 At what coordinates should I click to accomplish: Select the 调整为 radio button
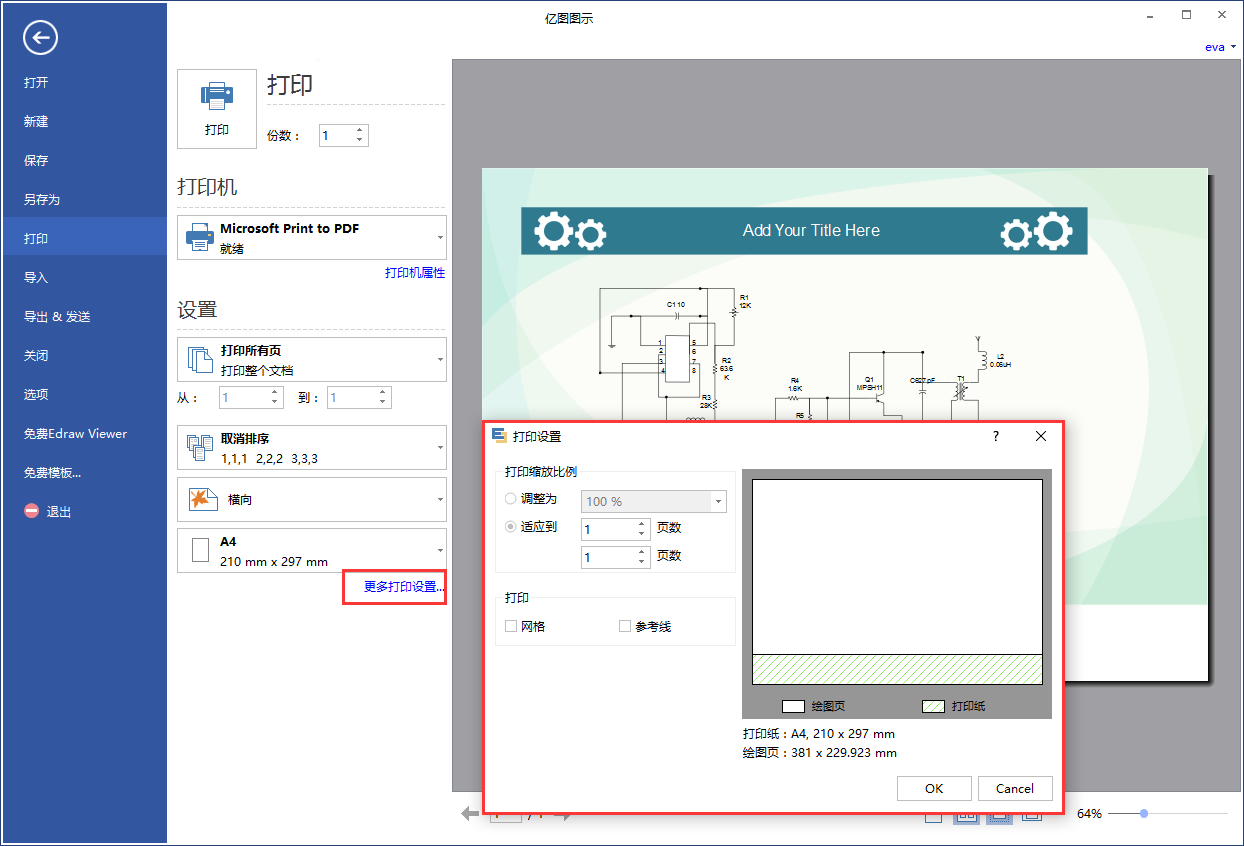pos(511,499)
